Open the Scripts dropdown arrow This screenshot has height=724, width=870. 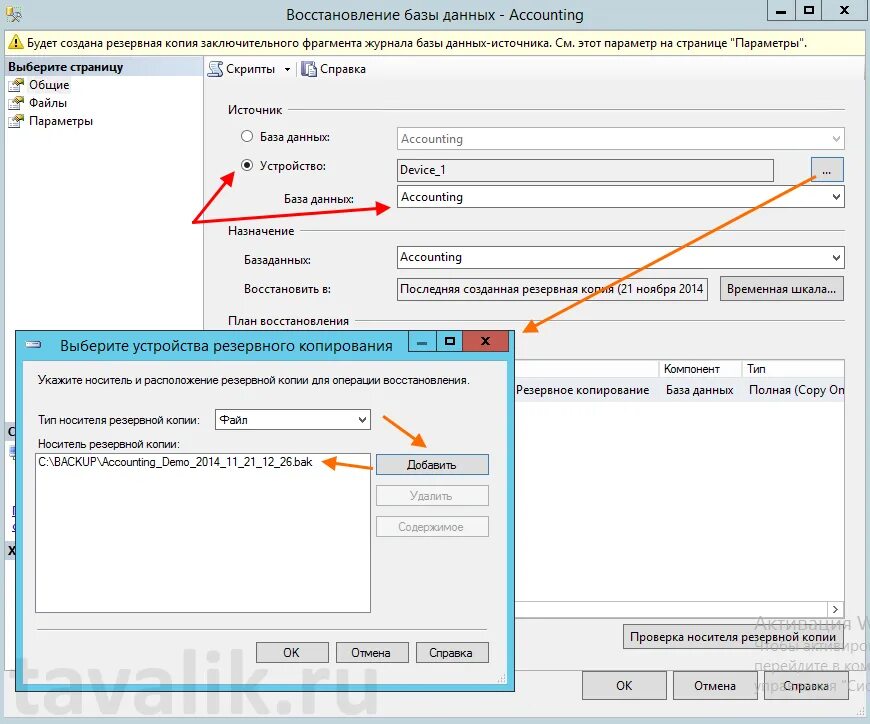[x=287, y=69]
